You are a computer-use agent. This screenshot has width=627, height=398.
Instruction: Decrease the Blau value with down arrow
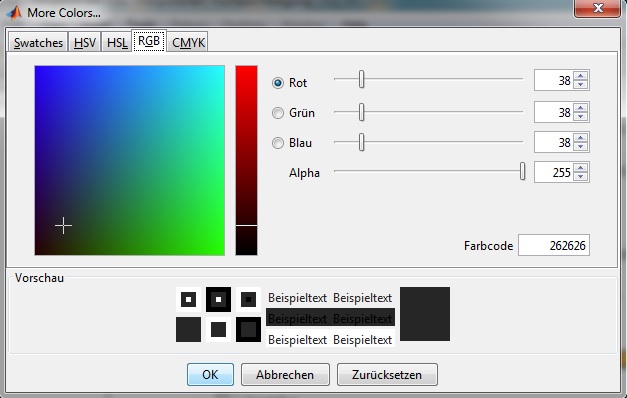pos(581,146)
